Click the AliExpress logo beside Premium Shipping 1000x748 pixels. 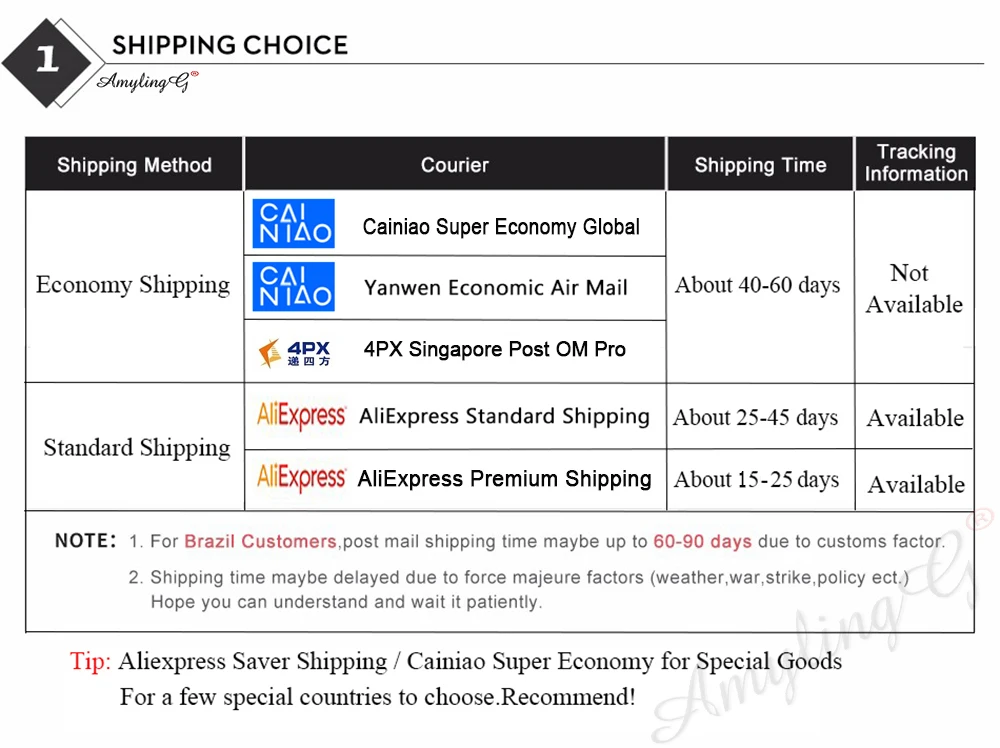click(x=302, y=478)
